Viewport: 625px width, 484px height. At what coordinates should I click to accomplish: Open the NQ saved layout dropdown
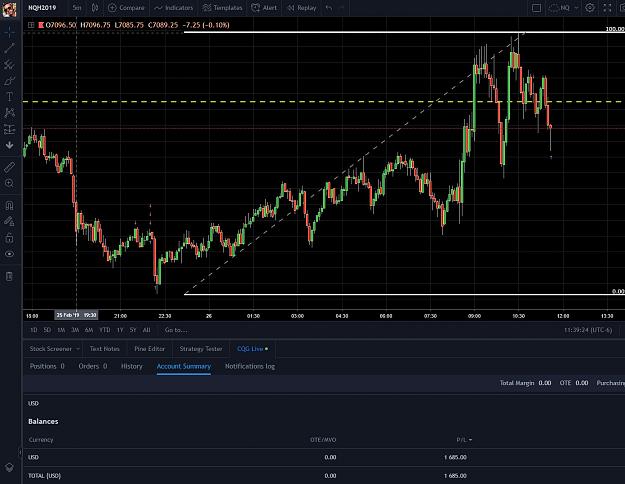pyautogui.click(x=564, y=8)
